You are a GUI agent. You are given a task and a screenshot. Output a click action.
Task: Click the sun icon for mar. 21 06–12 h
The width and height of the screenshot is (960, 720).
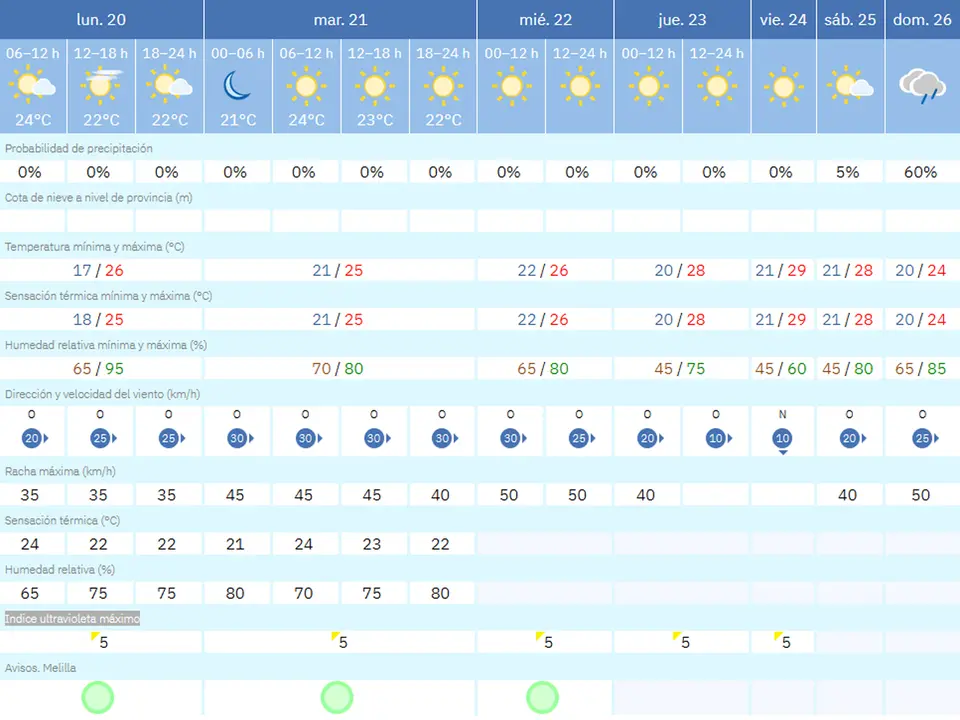306,86
